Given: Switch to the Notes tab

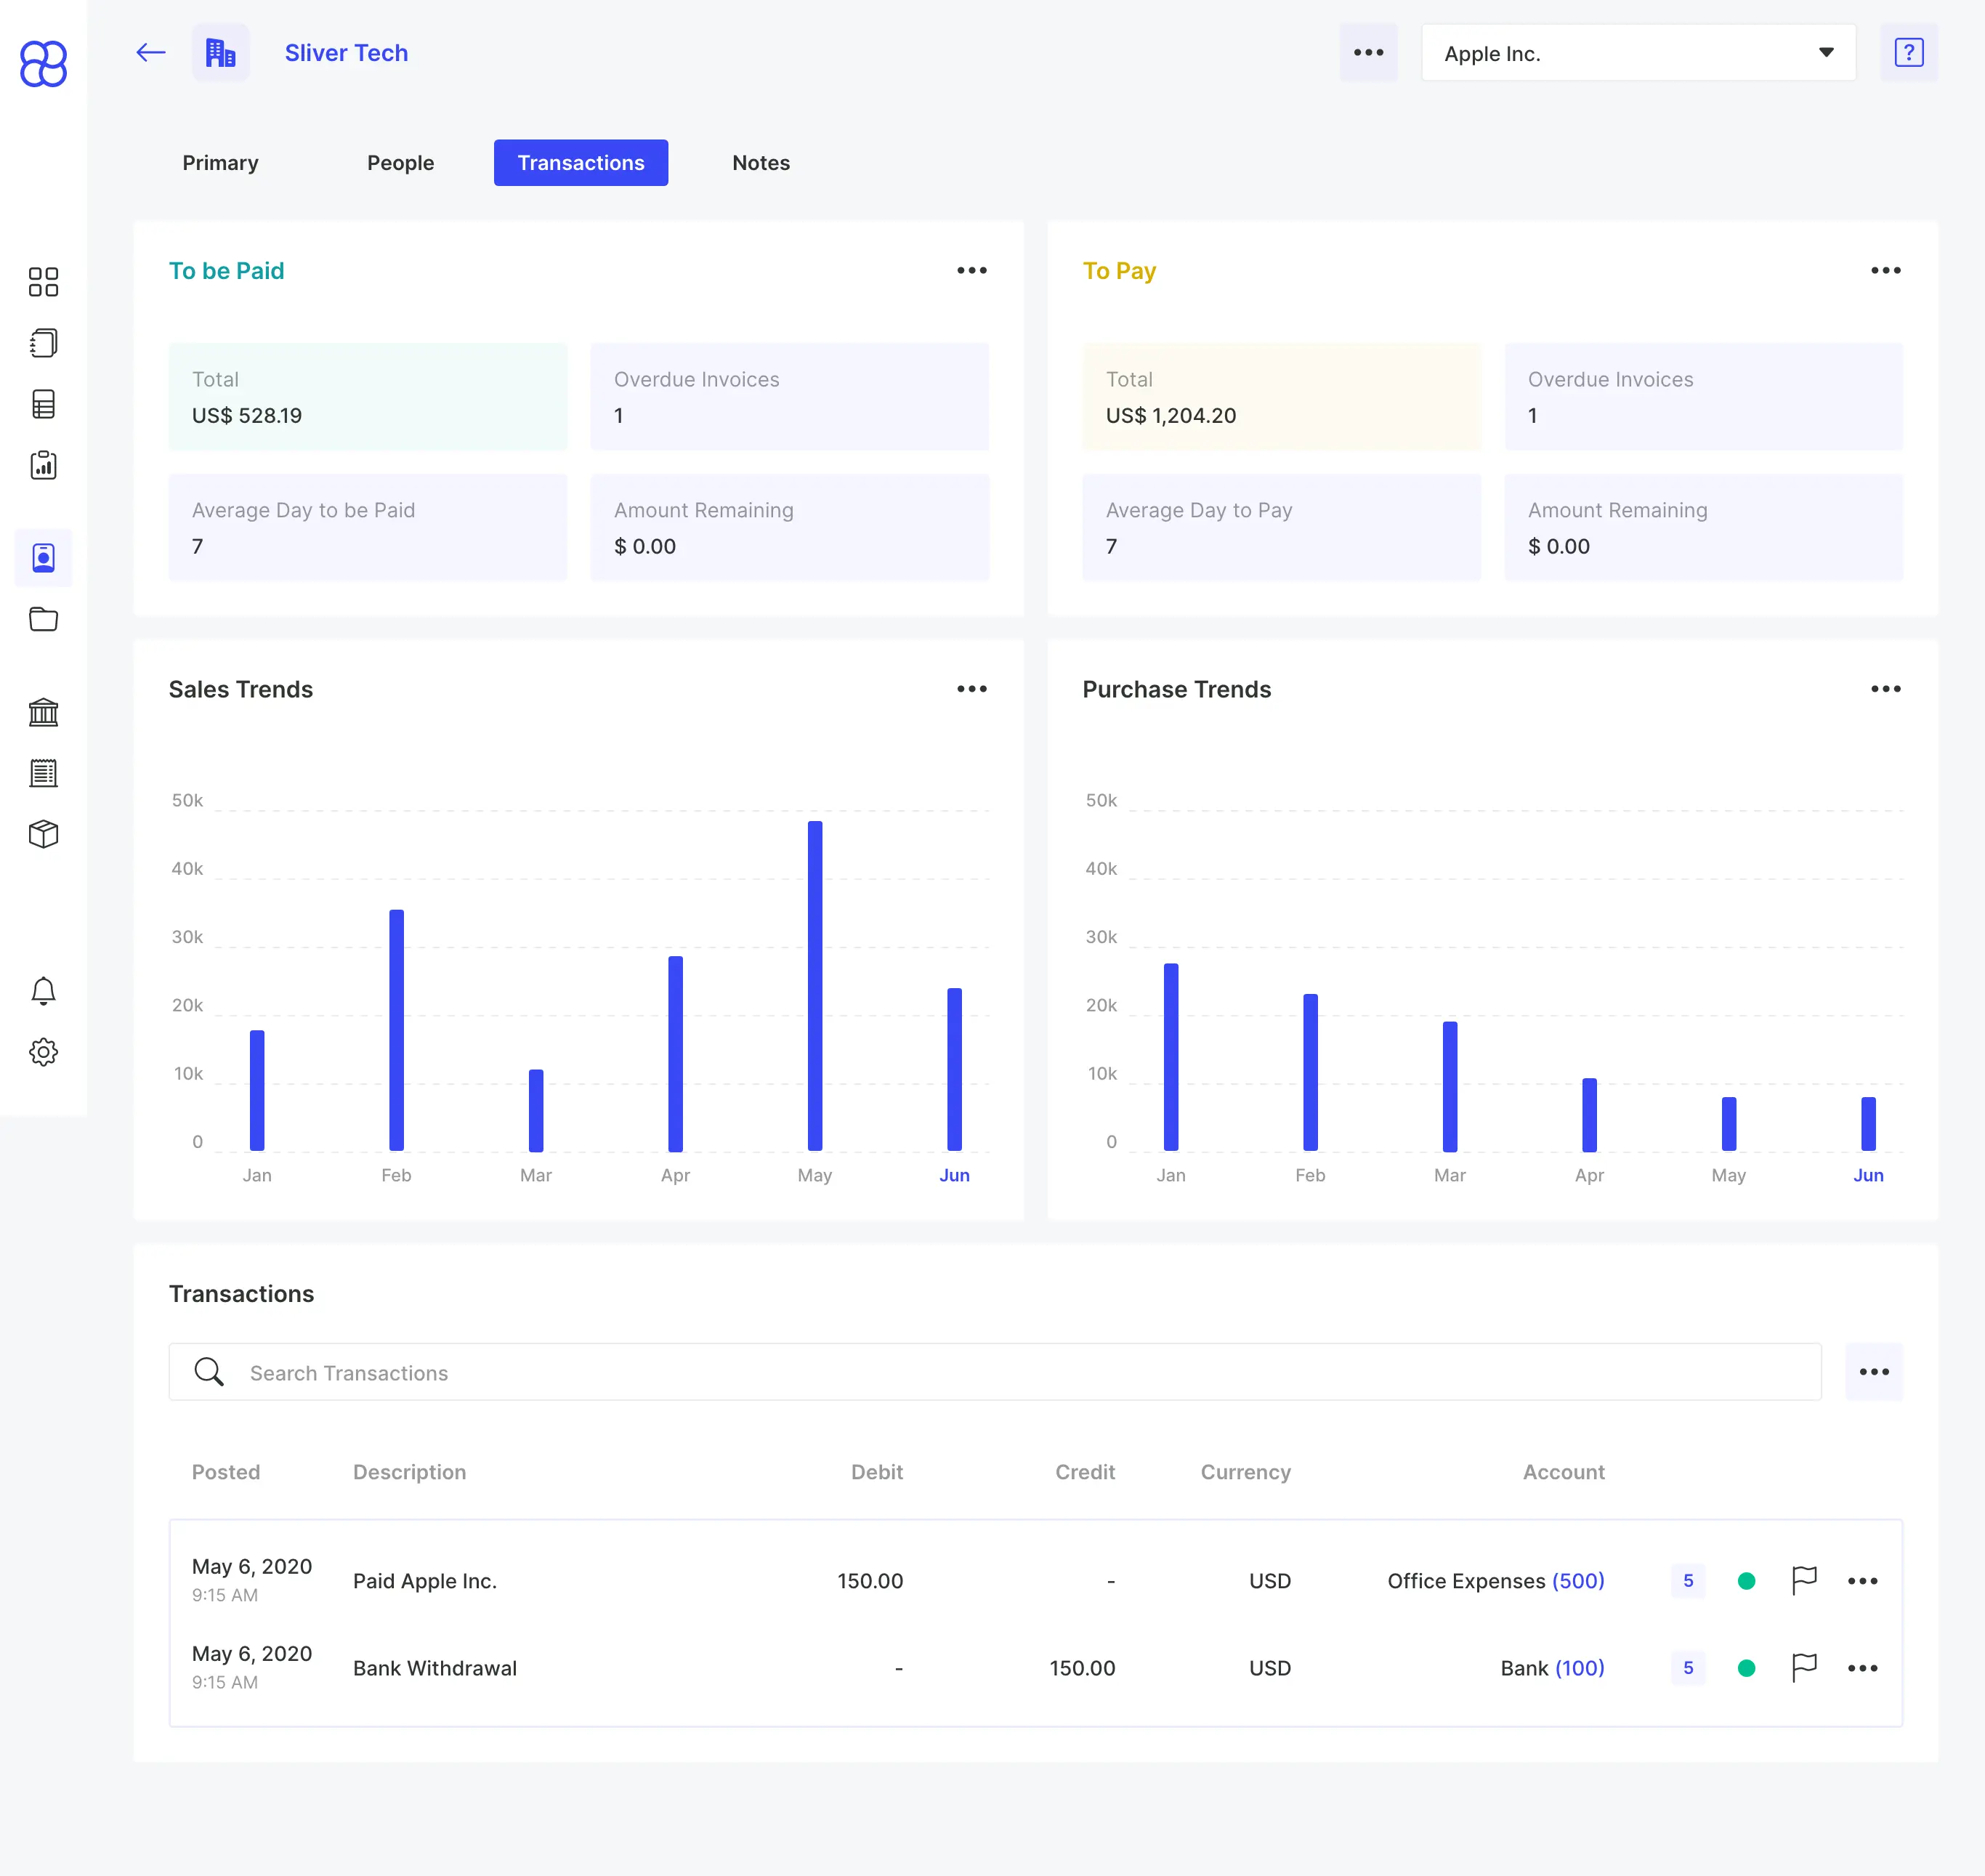Looking at the screenshot, I should [760, 163].
